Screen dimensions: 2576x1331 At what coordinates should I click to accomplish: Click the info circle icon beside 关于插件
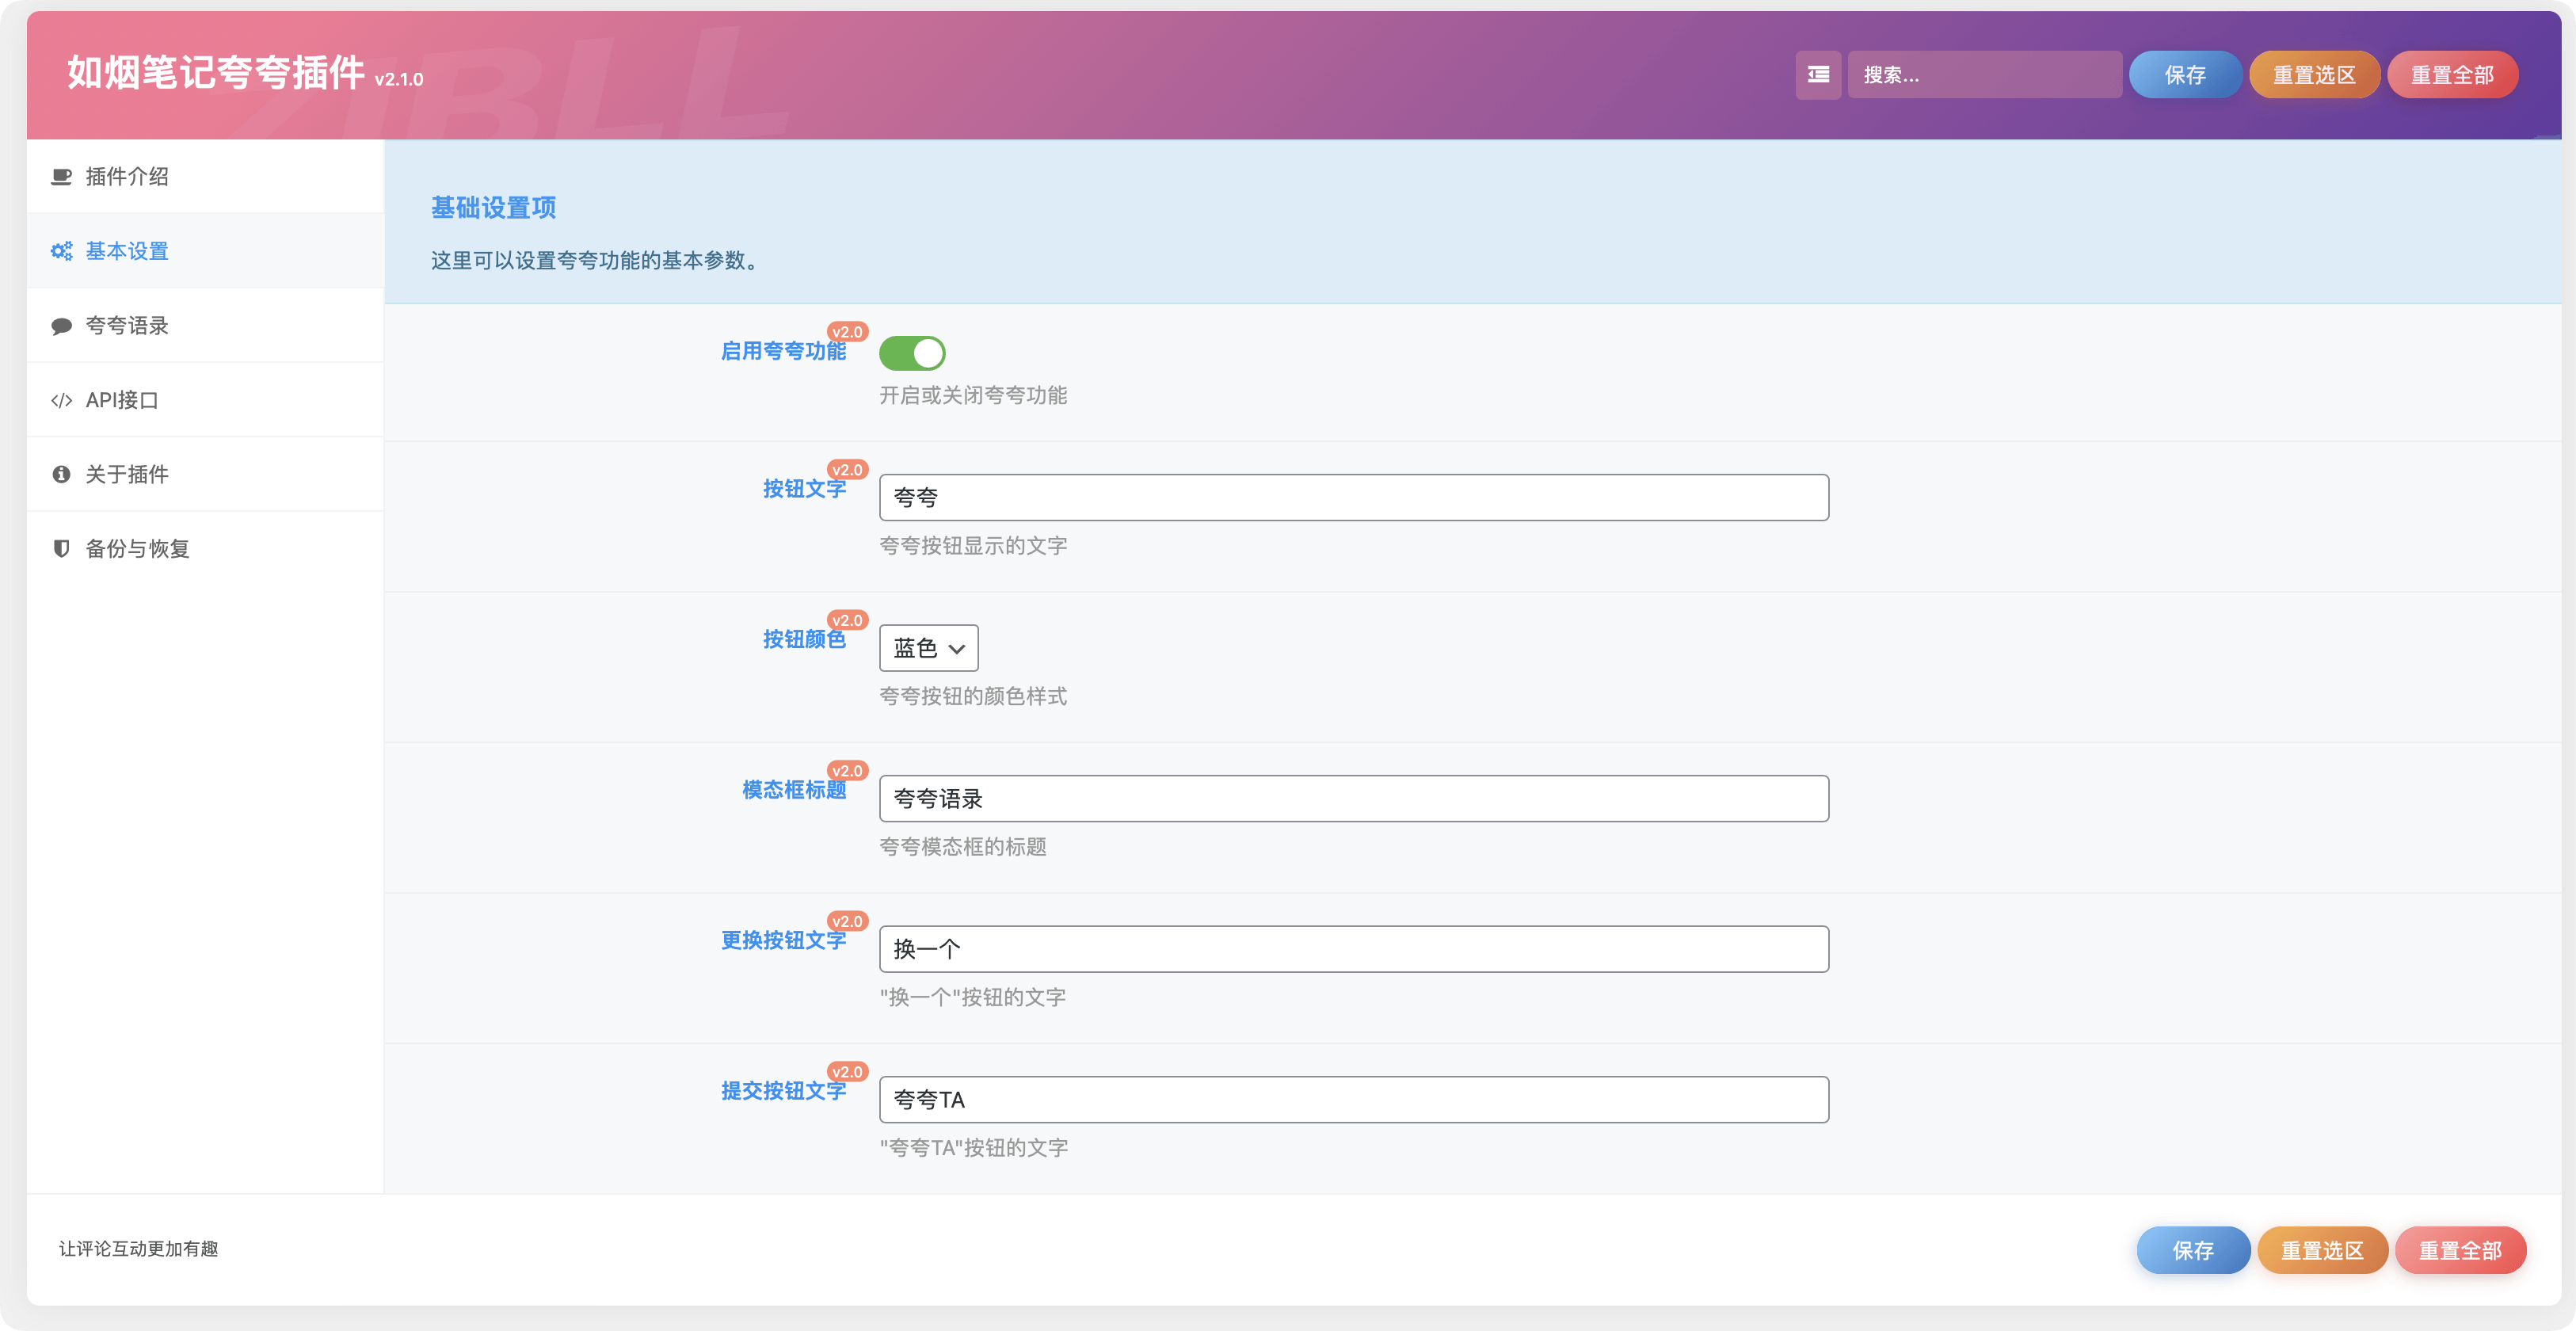point(61,474)
